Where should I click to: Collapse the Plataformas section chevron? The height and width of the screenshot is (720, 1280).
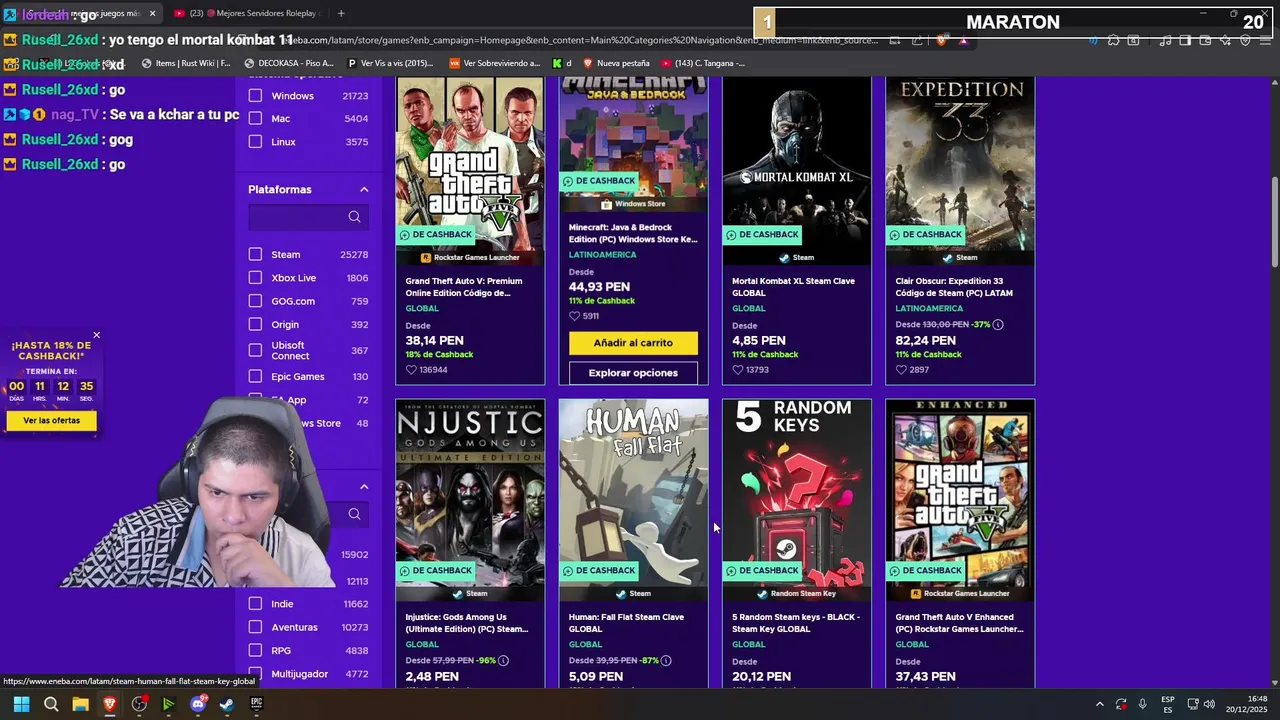pyautogui.click(x=364, y=190)
